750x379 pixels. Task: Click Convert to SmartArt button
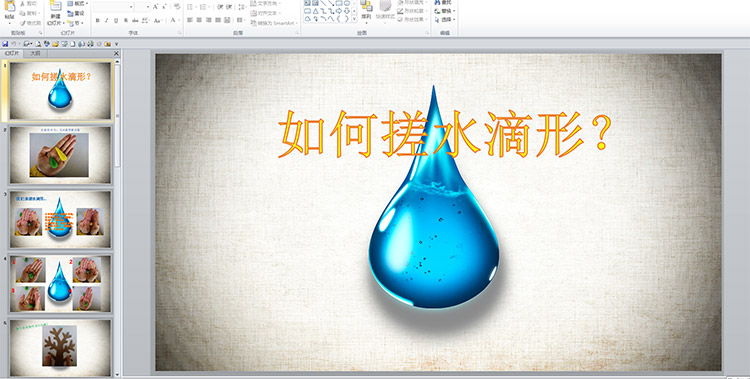274,22
